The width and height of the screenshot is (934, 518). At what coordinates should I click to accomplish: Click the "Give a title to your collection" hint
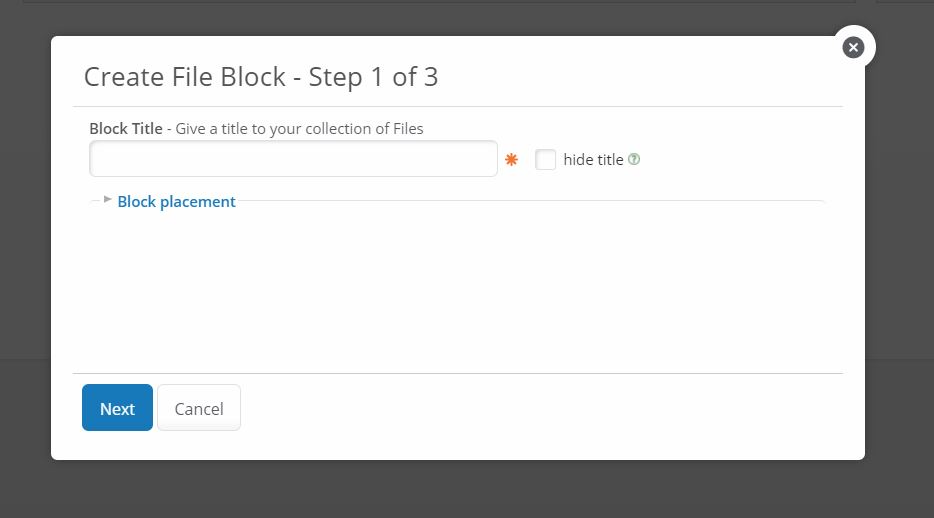[x=299, y=128]
